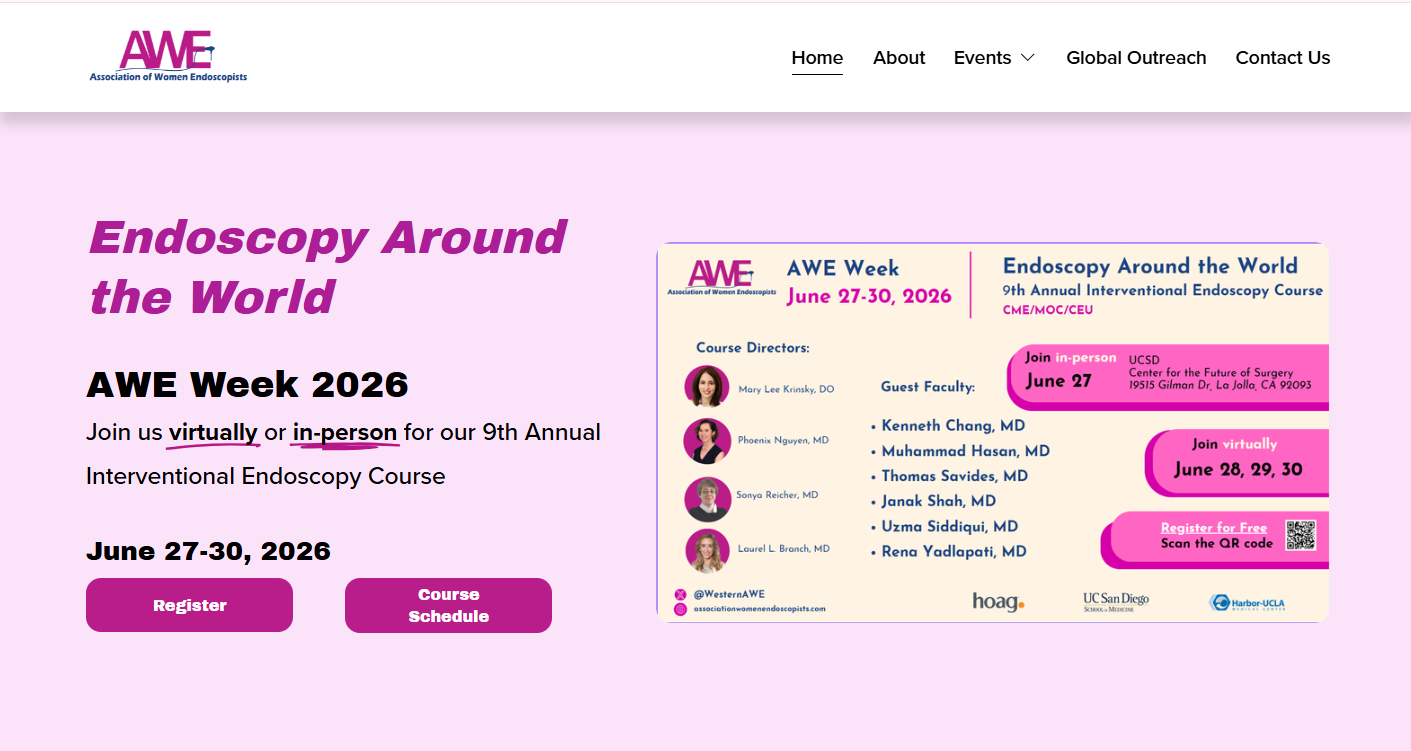Click the underlined word 'virtually'
The image size is (1411, 751).
(213, 433)
